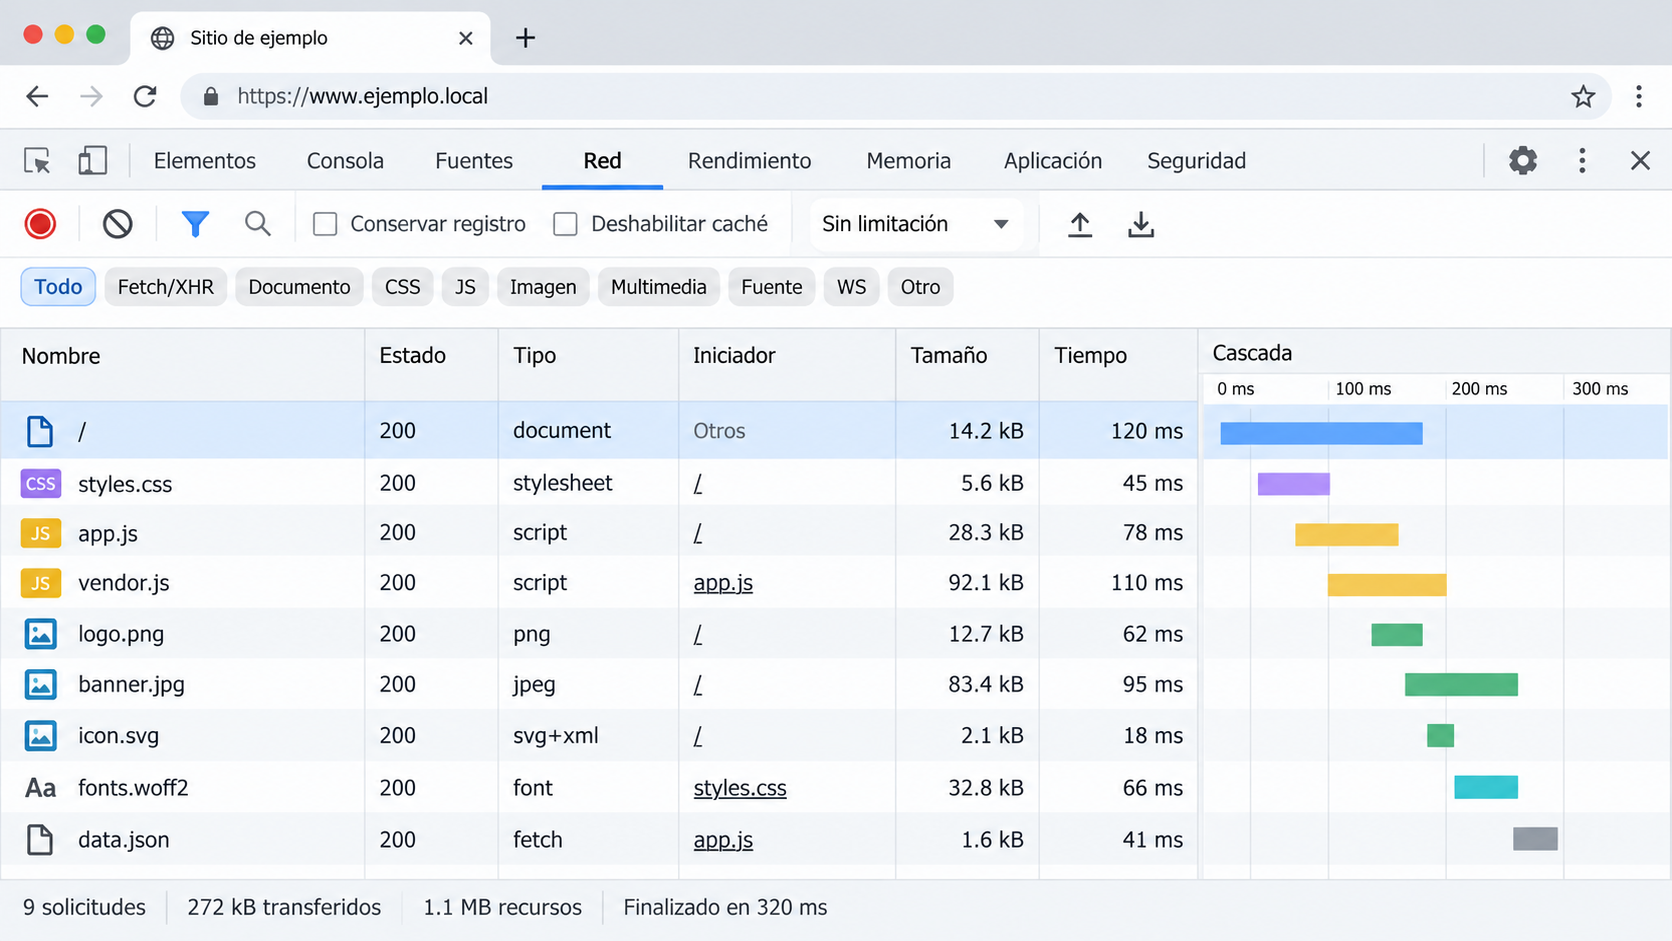Filter requests by WS
Image resolution: width=1672 pixels, height=941 pixels.
[x=852, y=287]
